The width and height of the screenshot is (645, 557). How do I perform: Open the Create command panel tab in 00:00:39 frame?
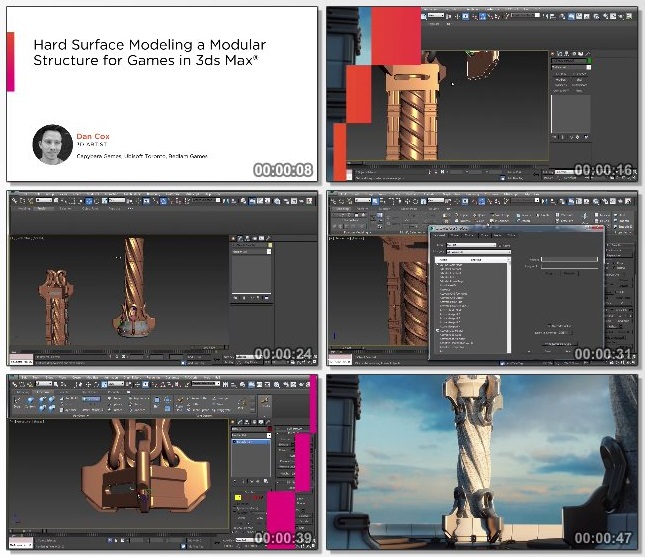[x=233, y=422]
